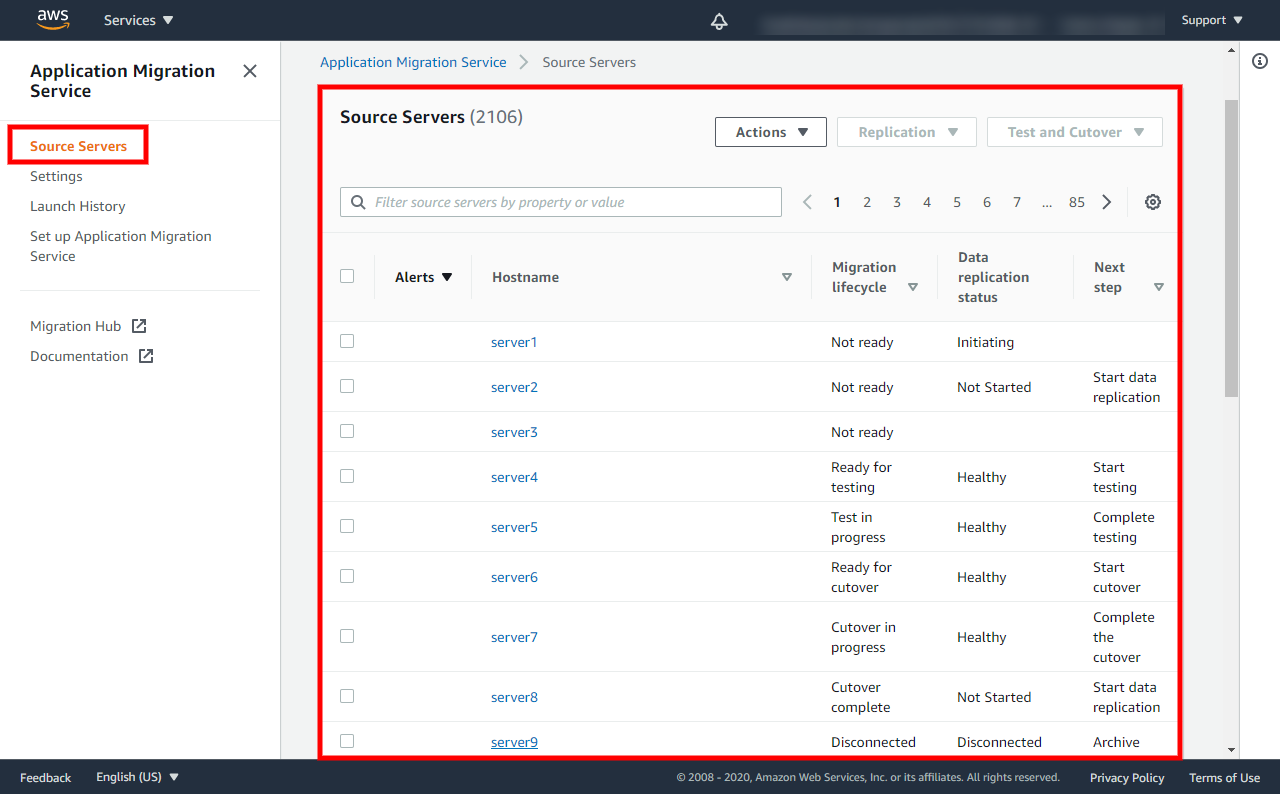Open the Documentation external link

[x=92, y=356]
